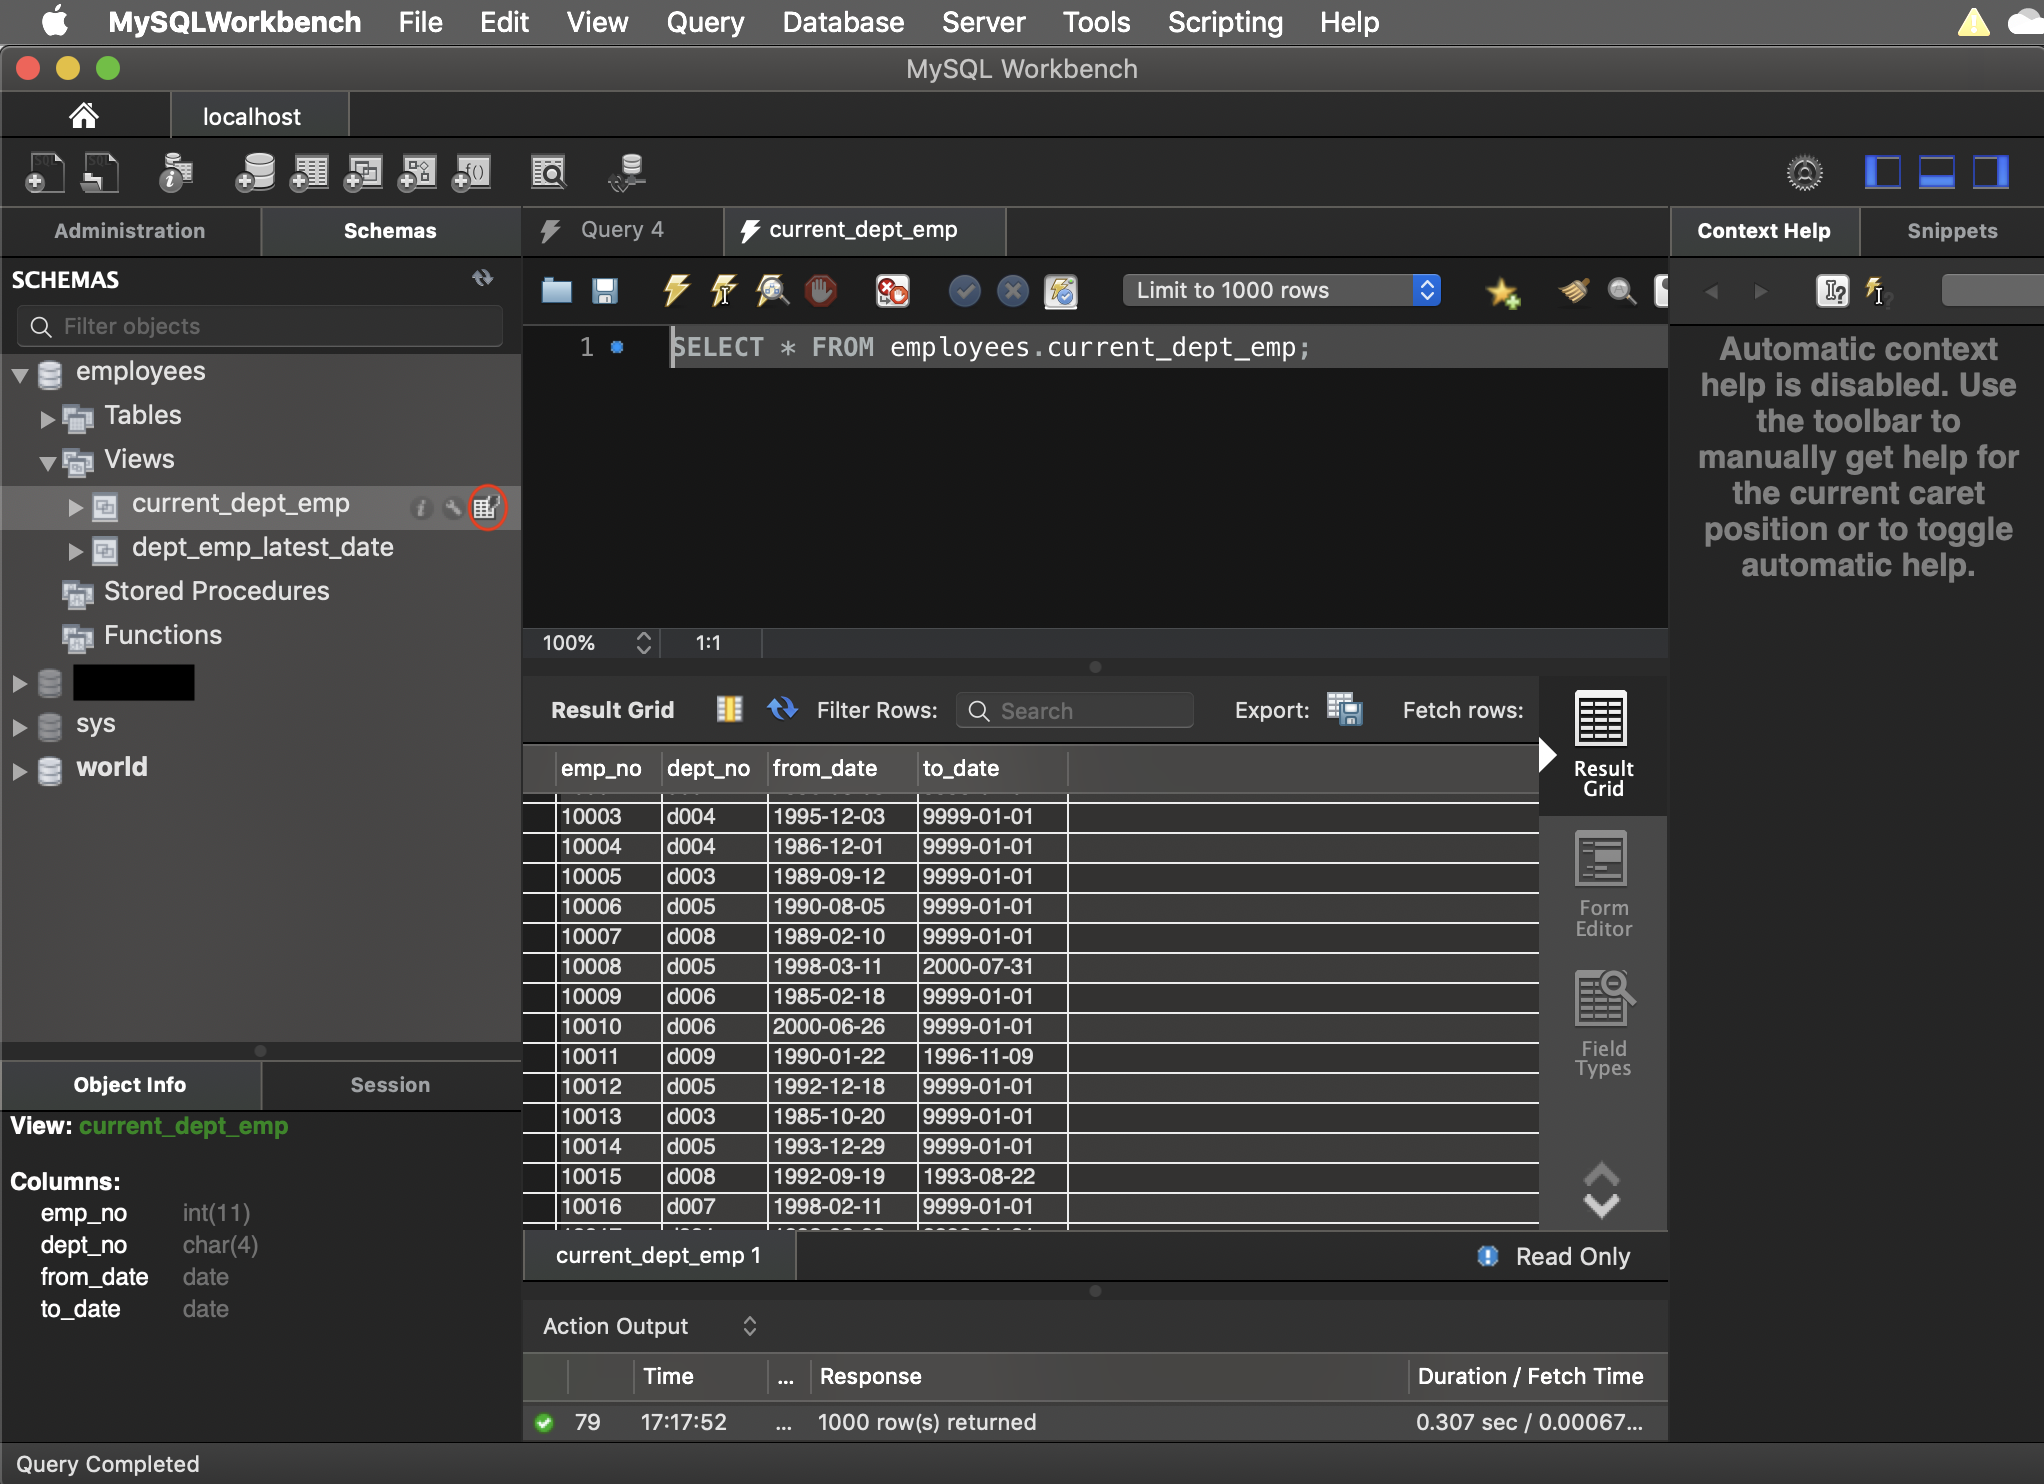Expand the world schema

coord(20,770)
